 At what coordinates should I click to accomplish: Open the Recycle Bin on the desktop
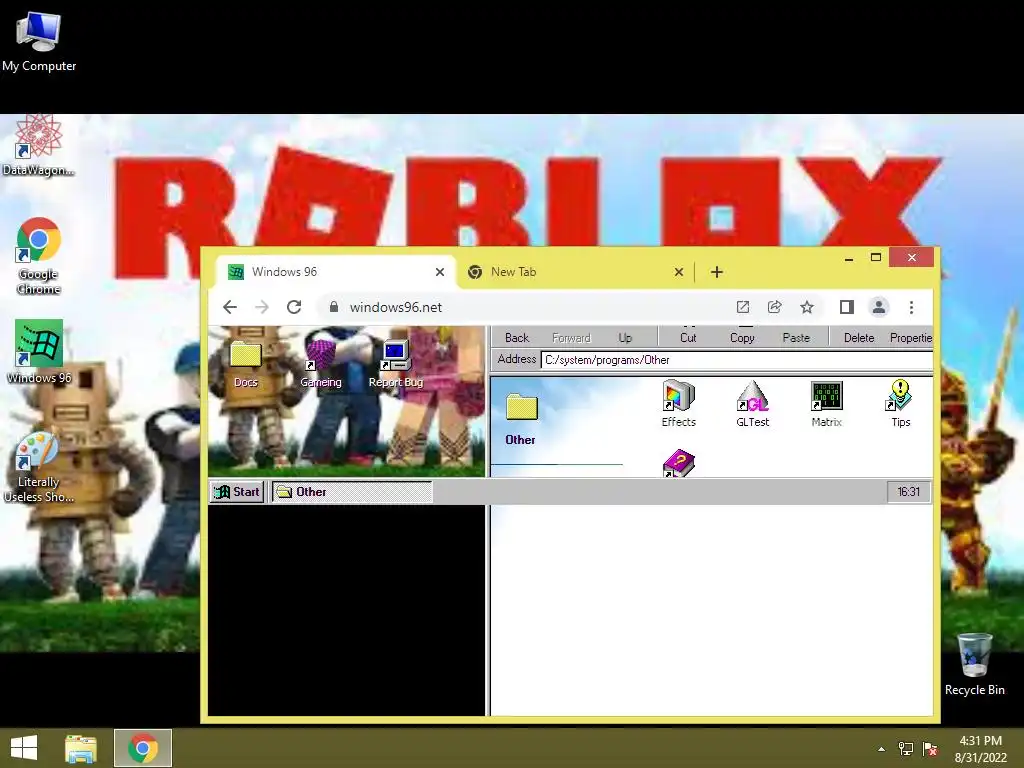[x=974, y=664]
